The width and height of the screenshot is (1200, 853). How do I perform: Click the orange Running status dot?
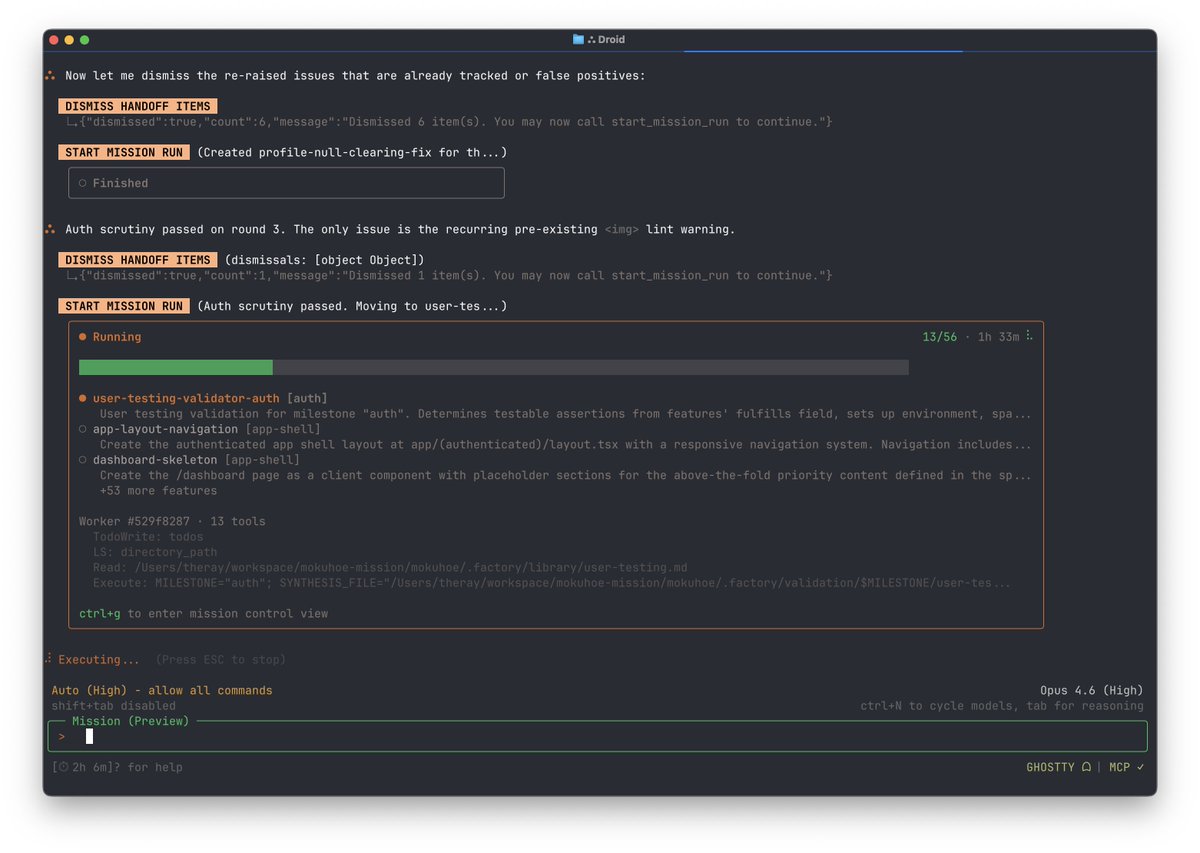point(83,337)
